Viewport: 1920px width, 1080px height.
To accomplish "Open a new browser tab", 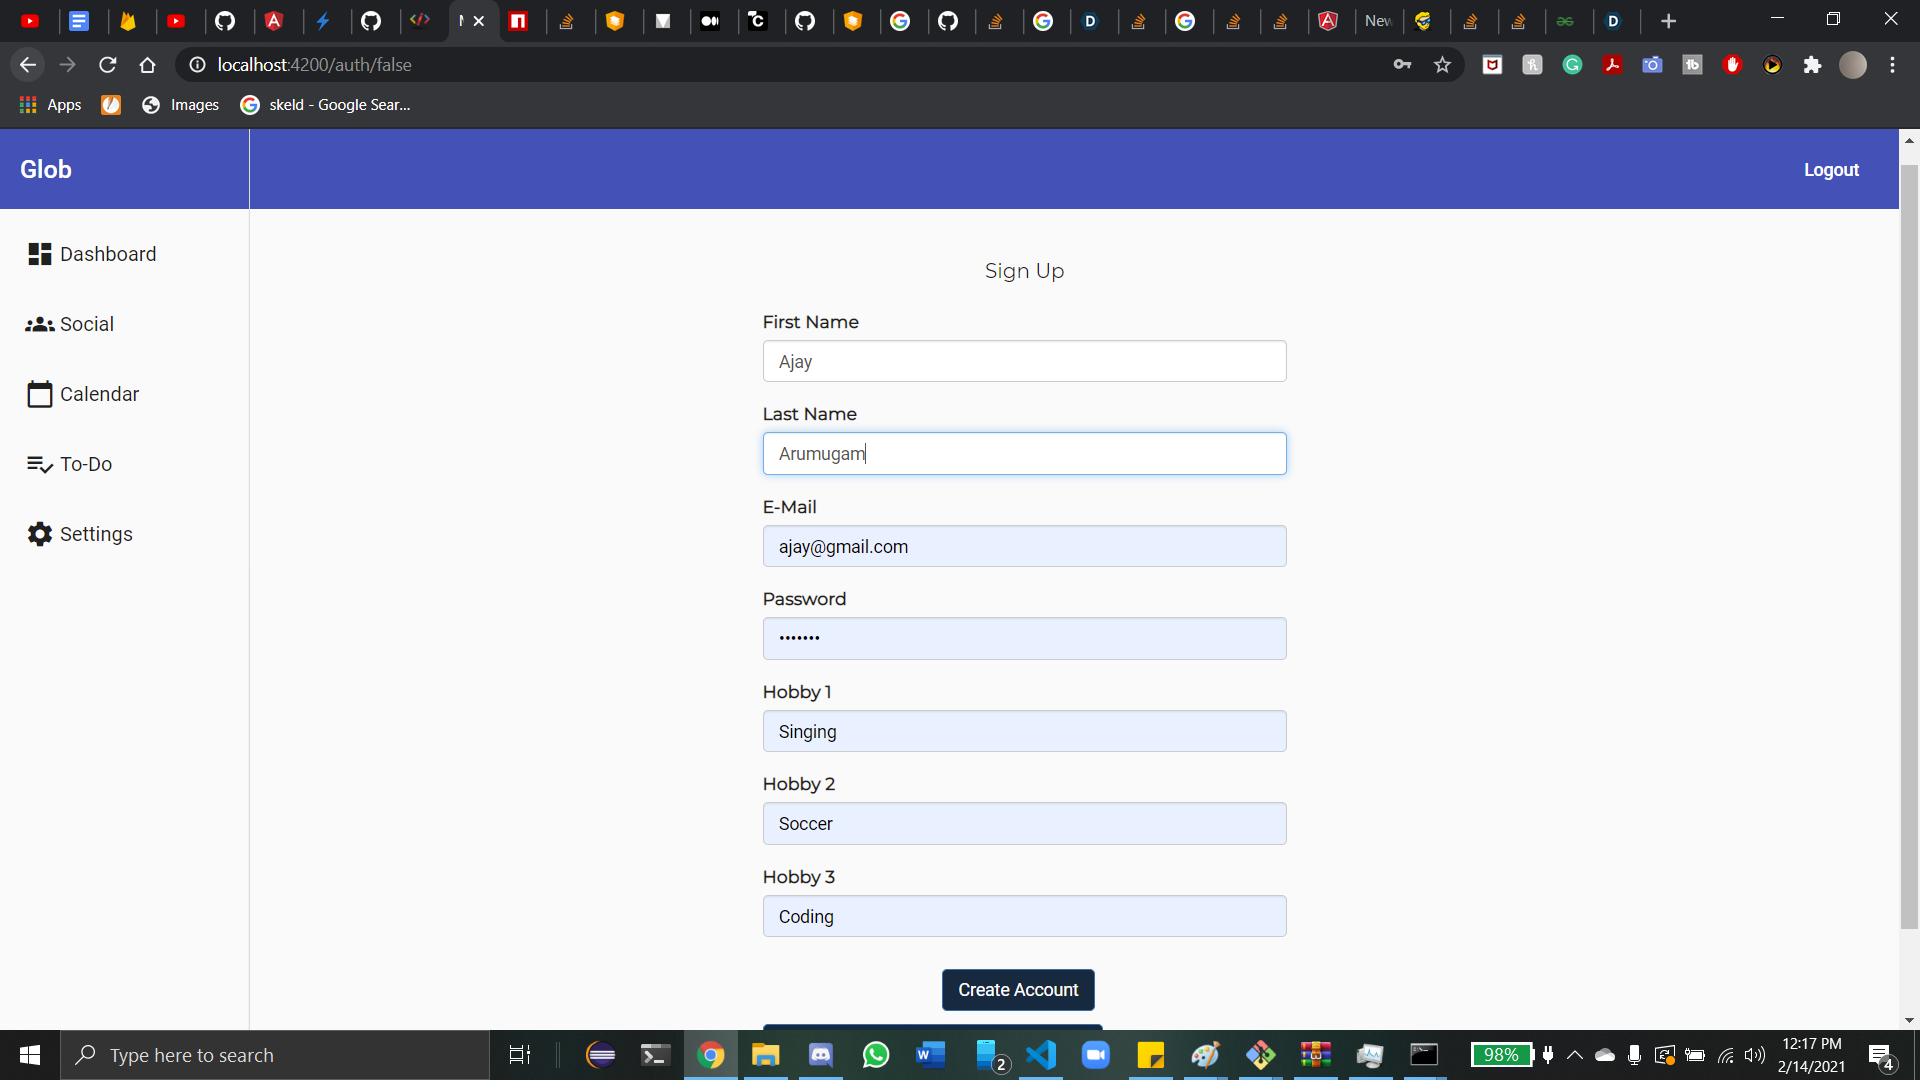I will 1668,21.
